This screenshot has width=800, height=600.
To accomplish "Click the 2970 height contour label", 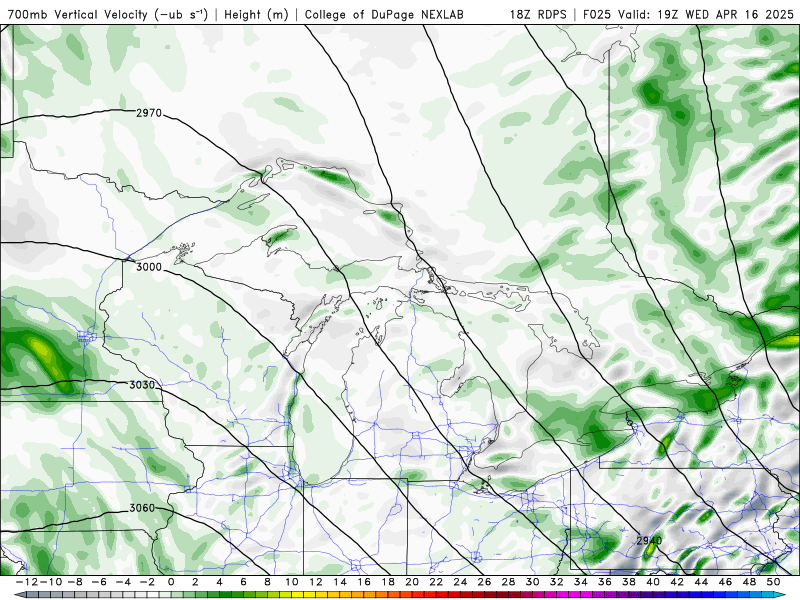I will tap(148, 113).
